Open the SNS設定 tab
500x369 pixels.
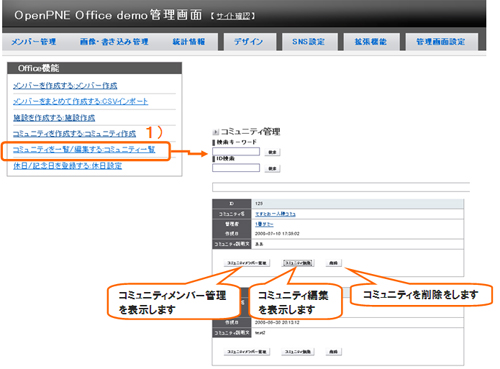(309, 42)
